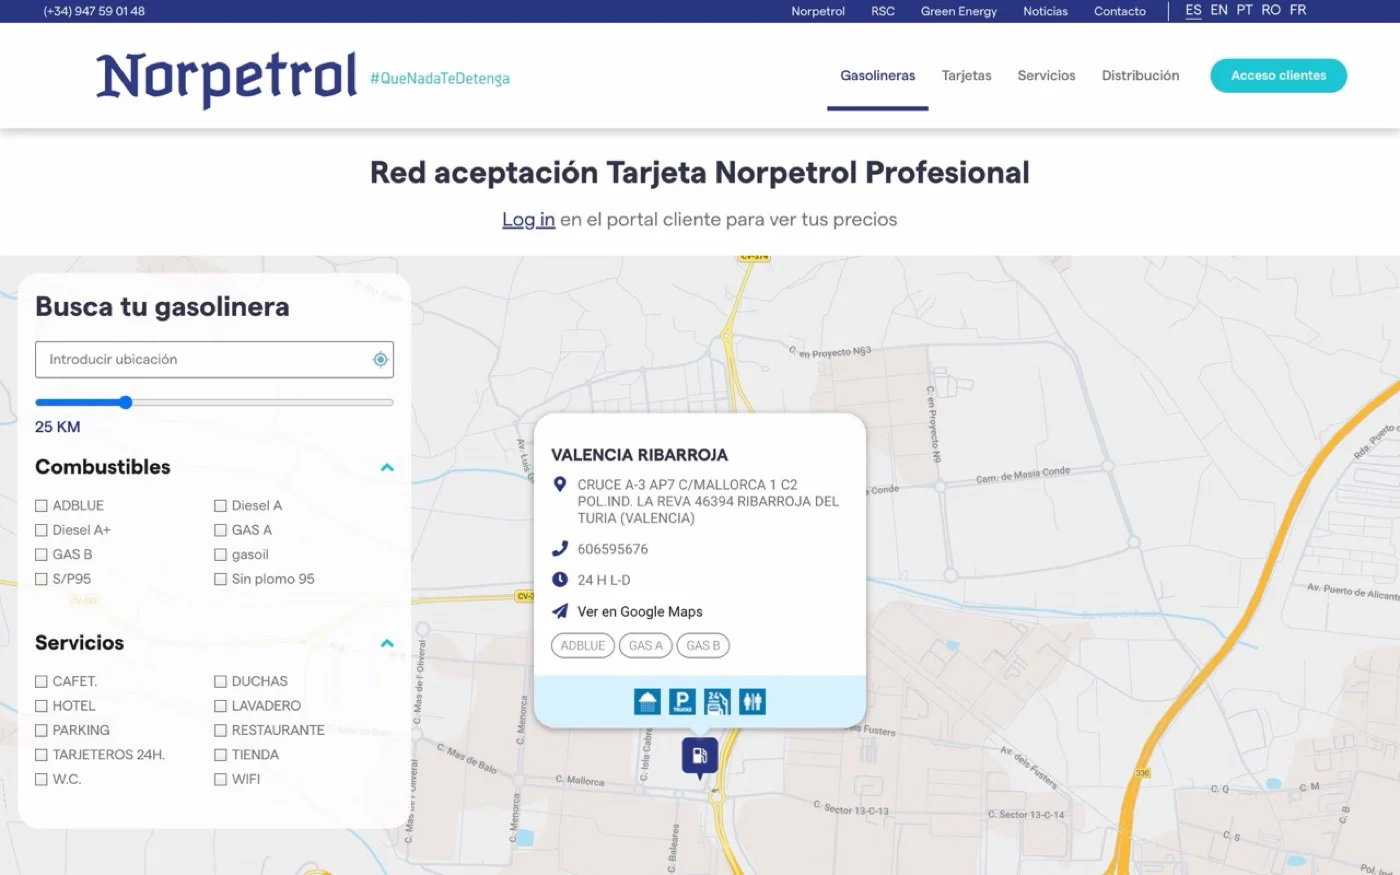The height and width of the screenshot is (875, 1400).
Task: Go to Servicios in main navigation
Action: [1046, 76]
